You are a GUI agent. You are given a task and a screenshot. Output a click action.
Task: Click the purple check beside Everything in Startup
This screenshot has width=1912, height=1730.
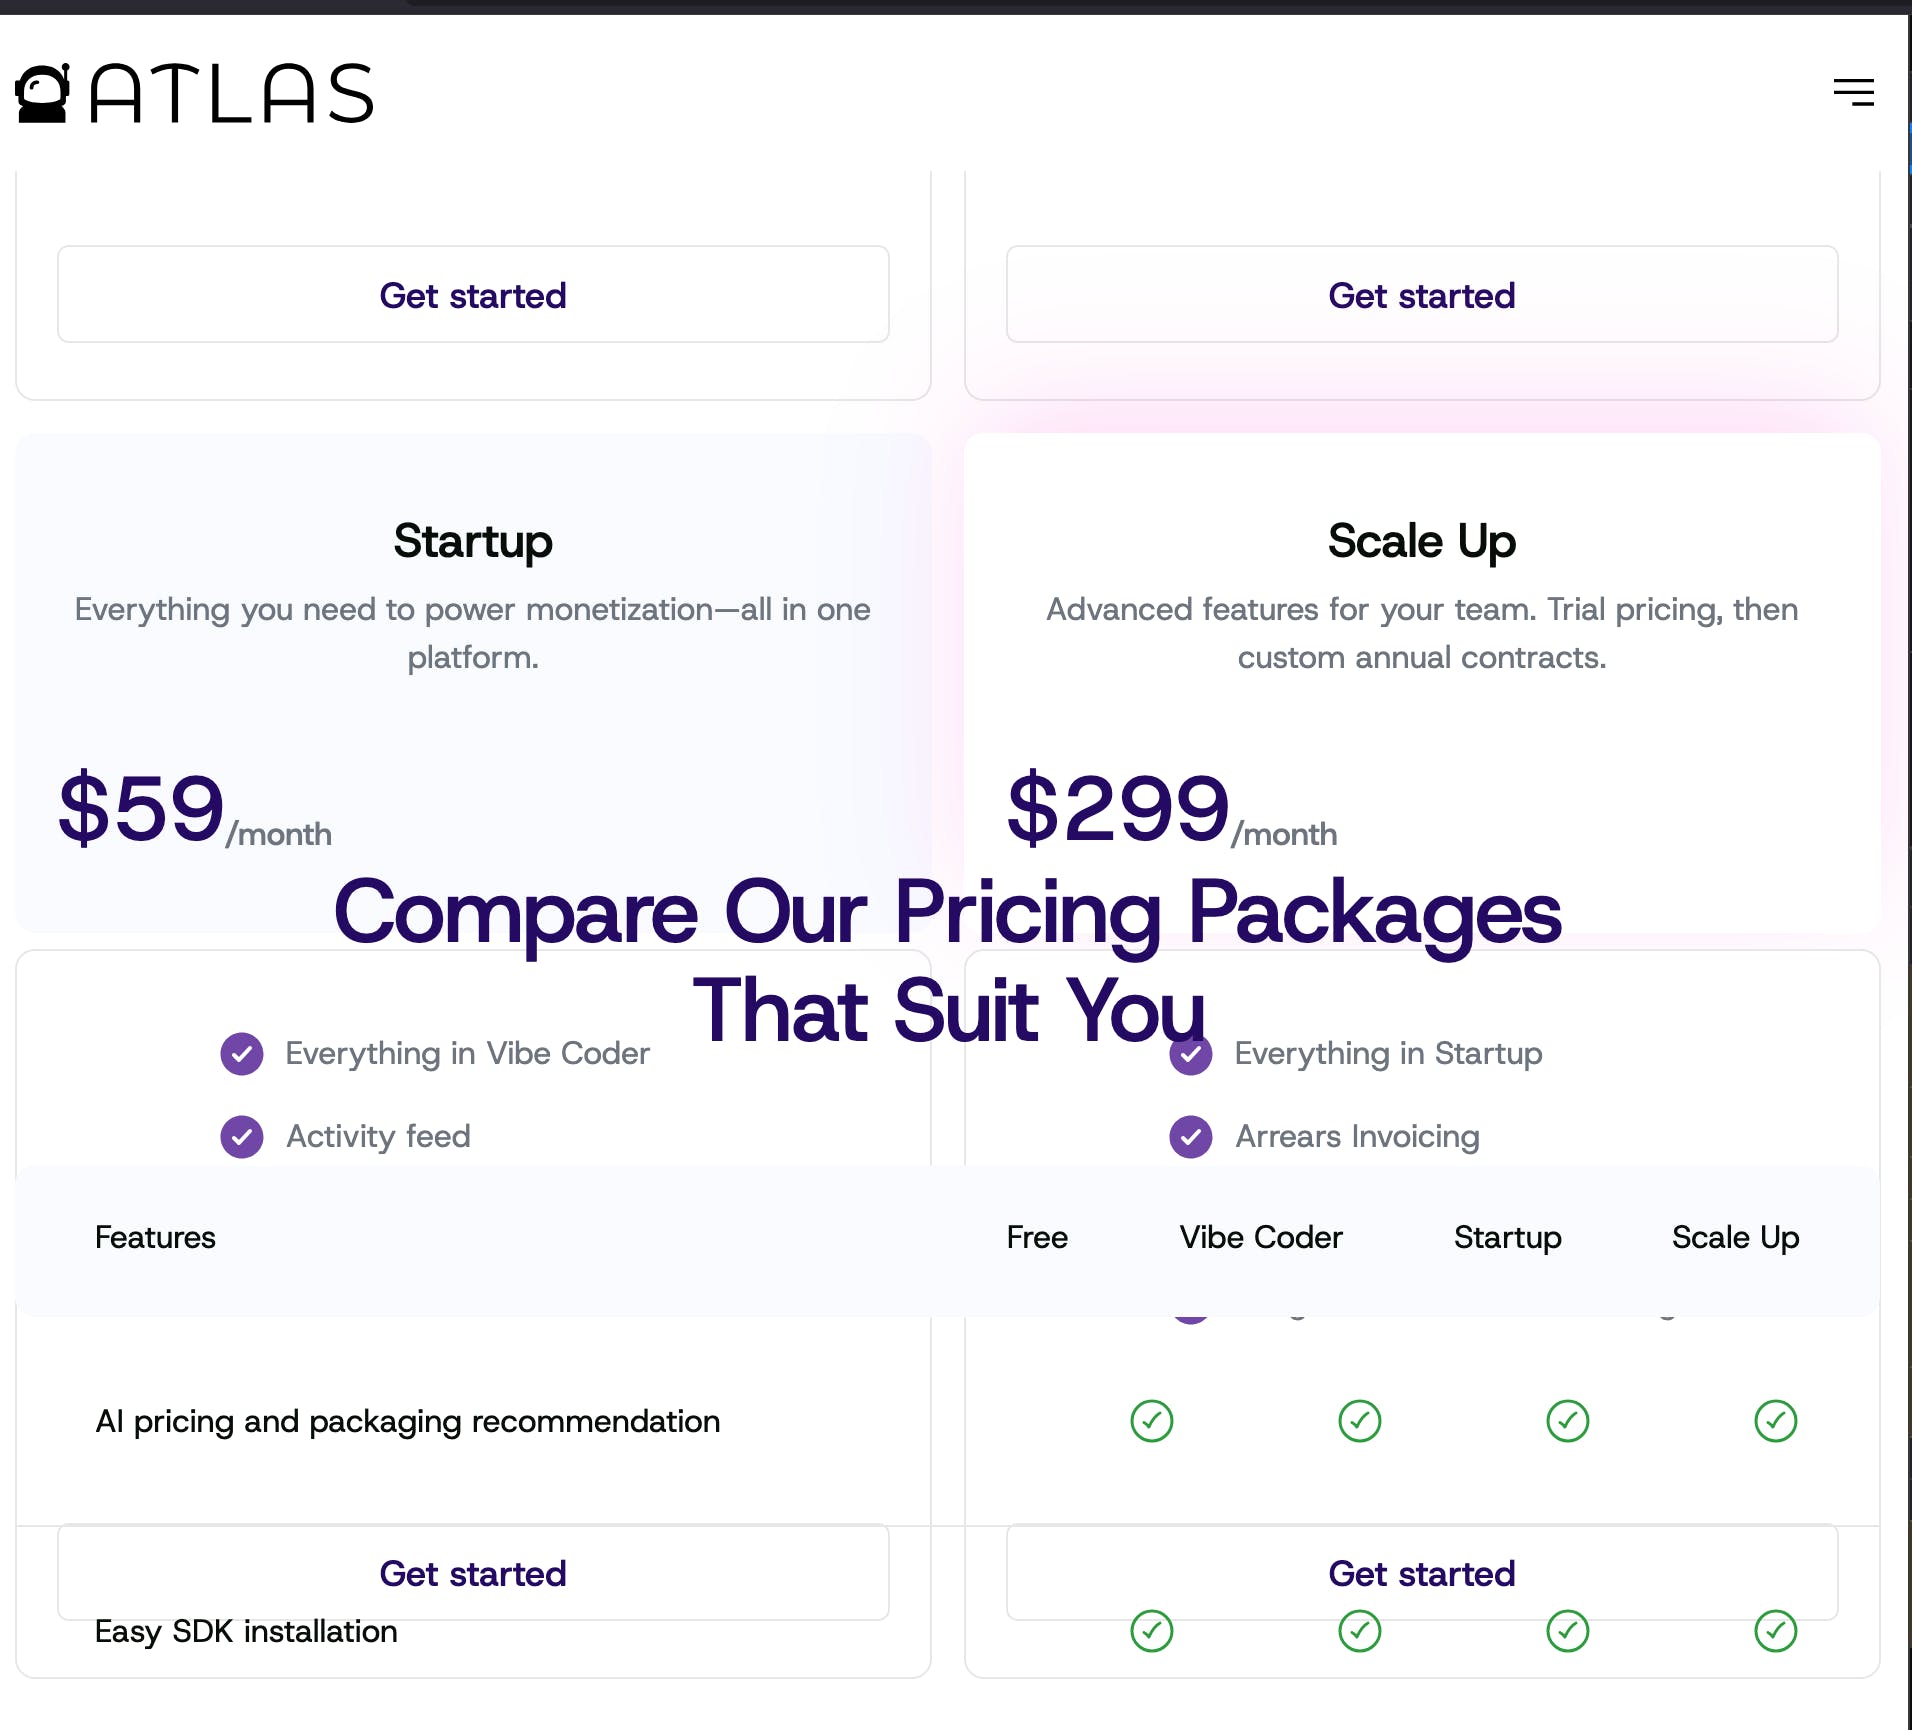[1191, 1054]
